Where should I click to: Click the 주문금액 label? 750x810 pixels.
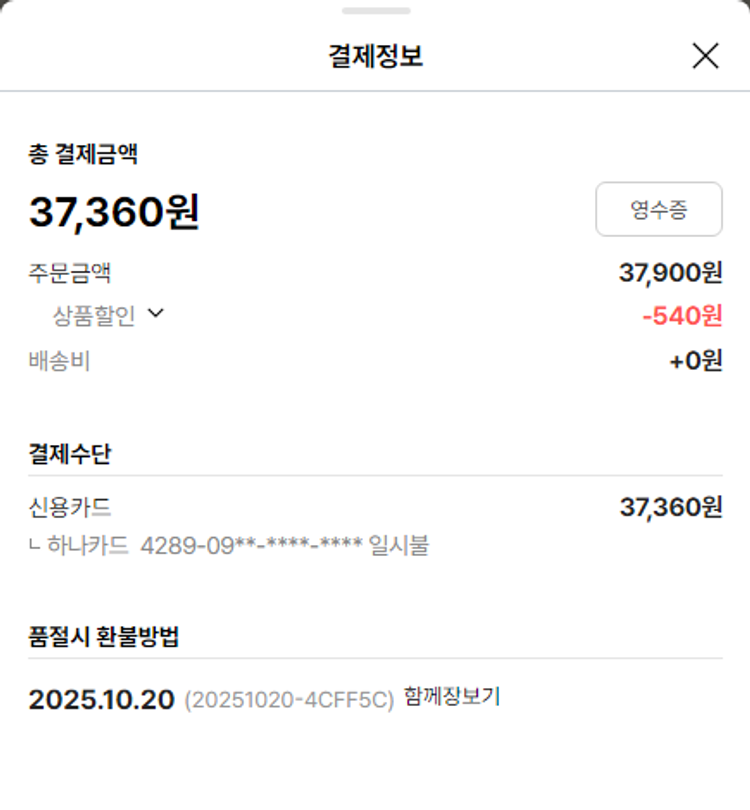pos(70,272)
